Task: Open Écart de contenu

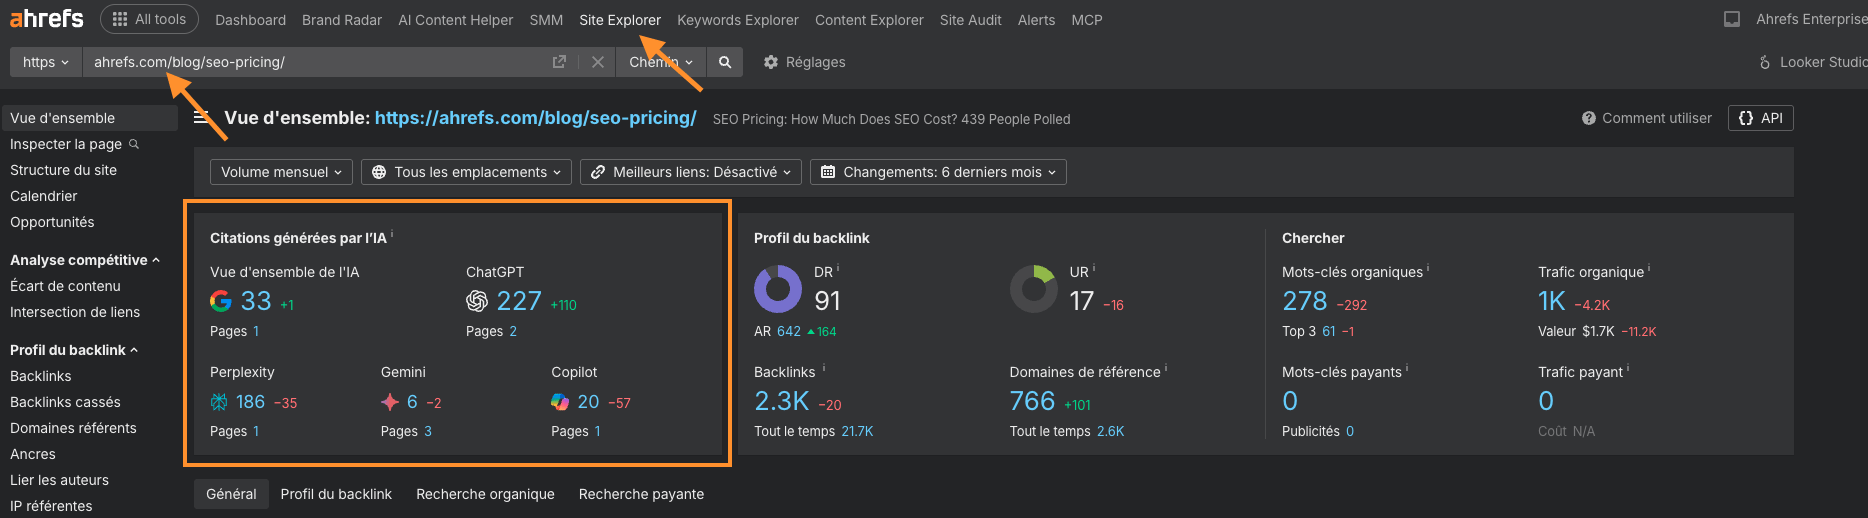Action: coord(65,286)
